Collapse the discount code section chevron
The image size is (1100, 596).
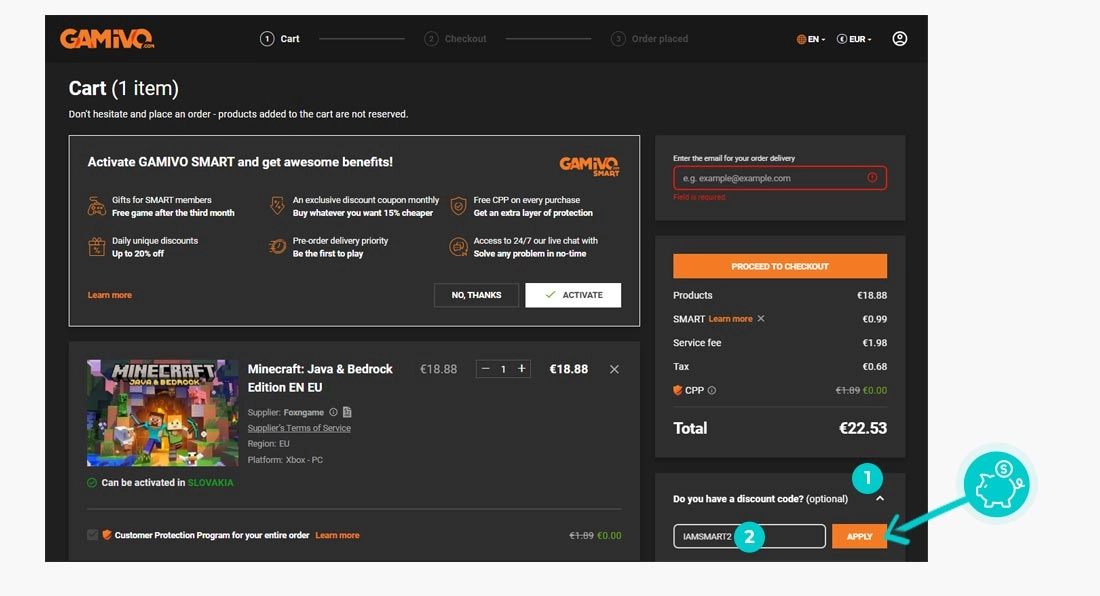point(880,499)
